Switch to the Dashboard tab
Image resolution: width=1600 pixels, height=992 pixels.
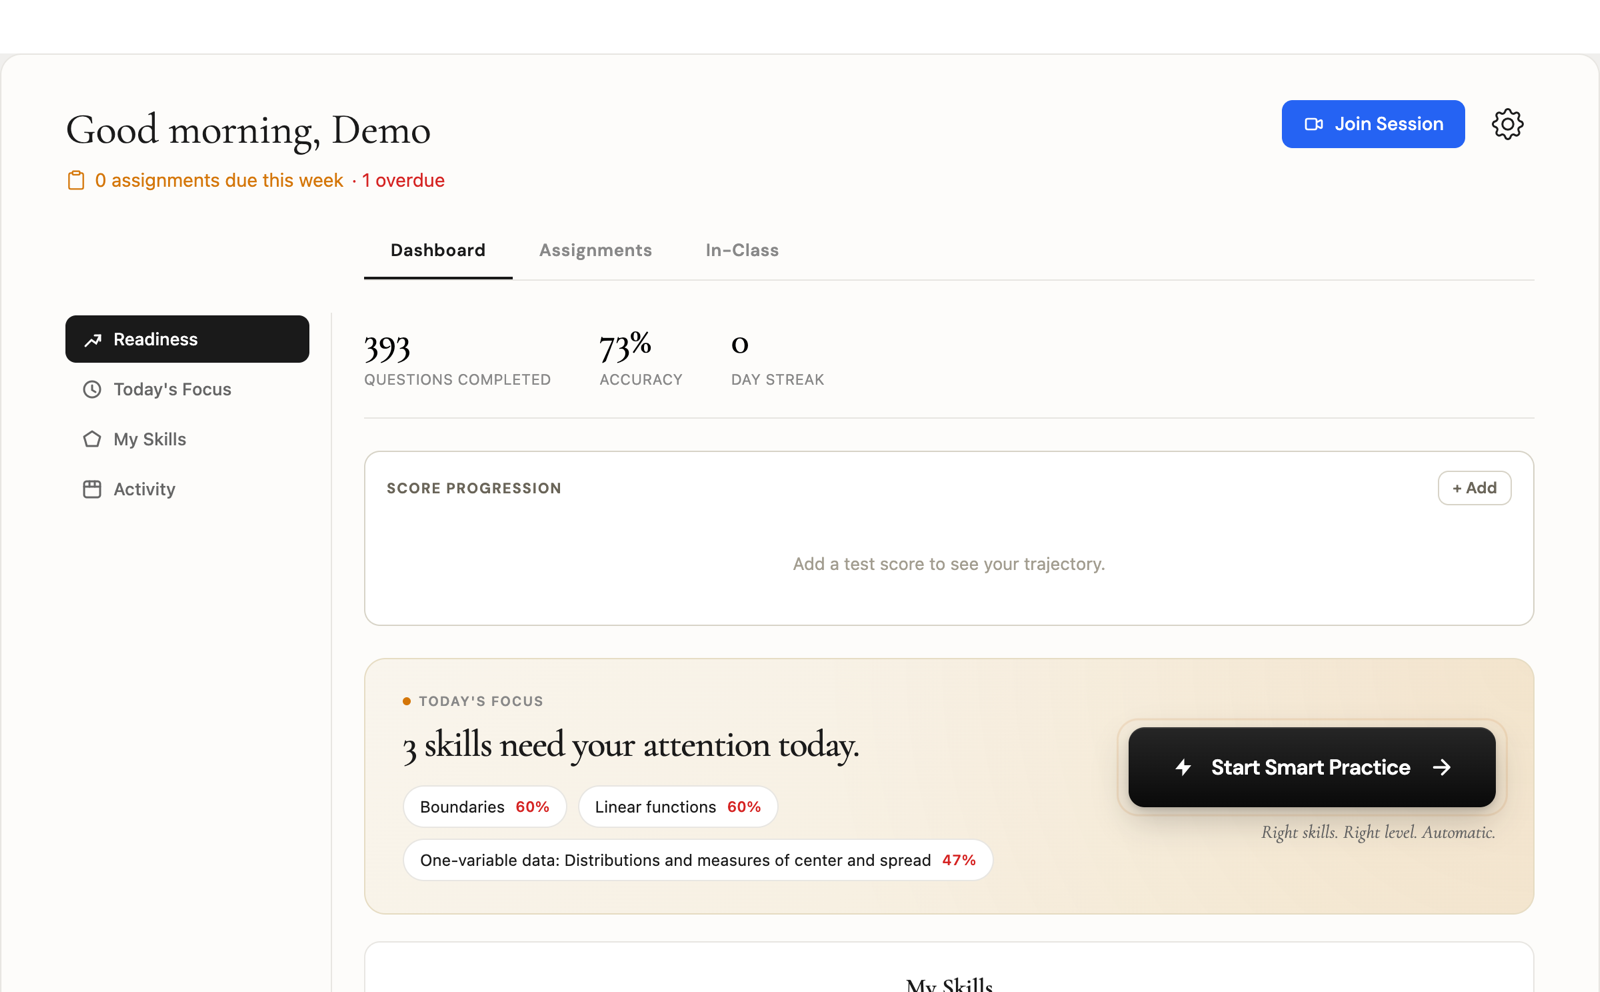438,250
